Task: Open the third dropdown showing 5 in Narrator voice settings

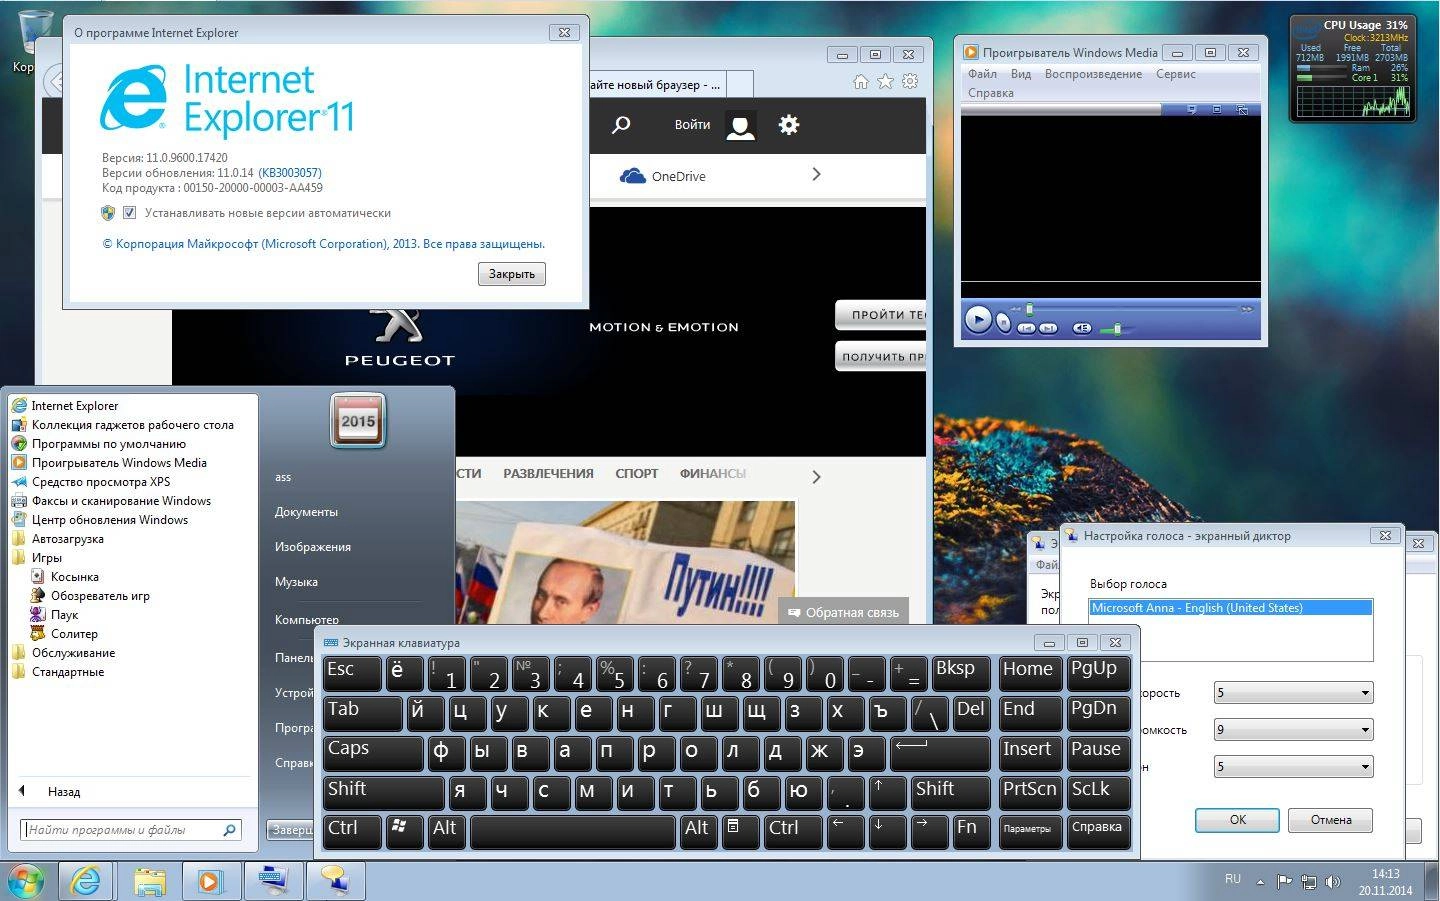Action: [x=1293, y=766]
